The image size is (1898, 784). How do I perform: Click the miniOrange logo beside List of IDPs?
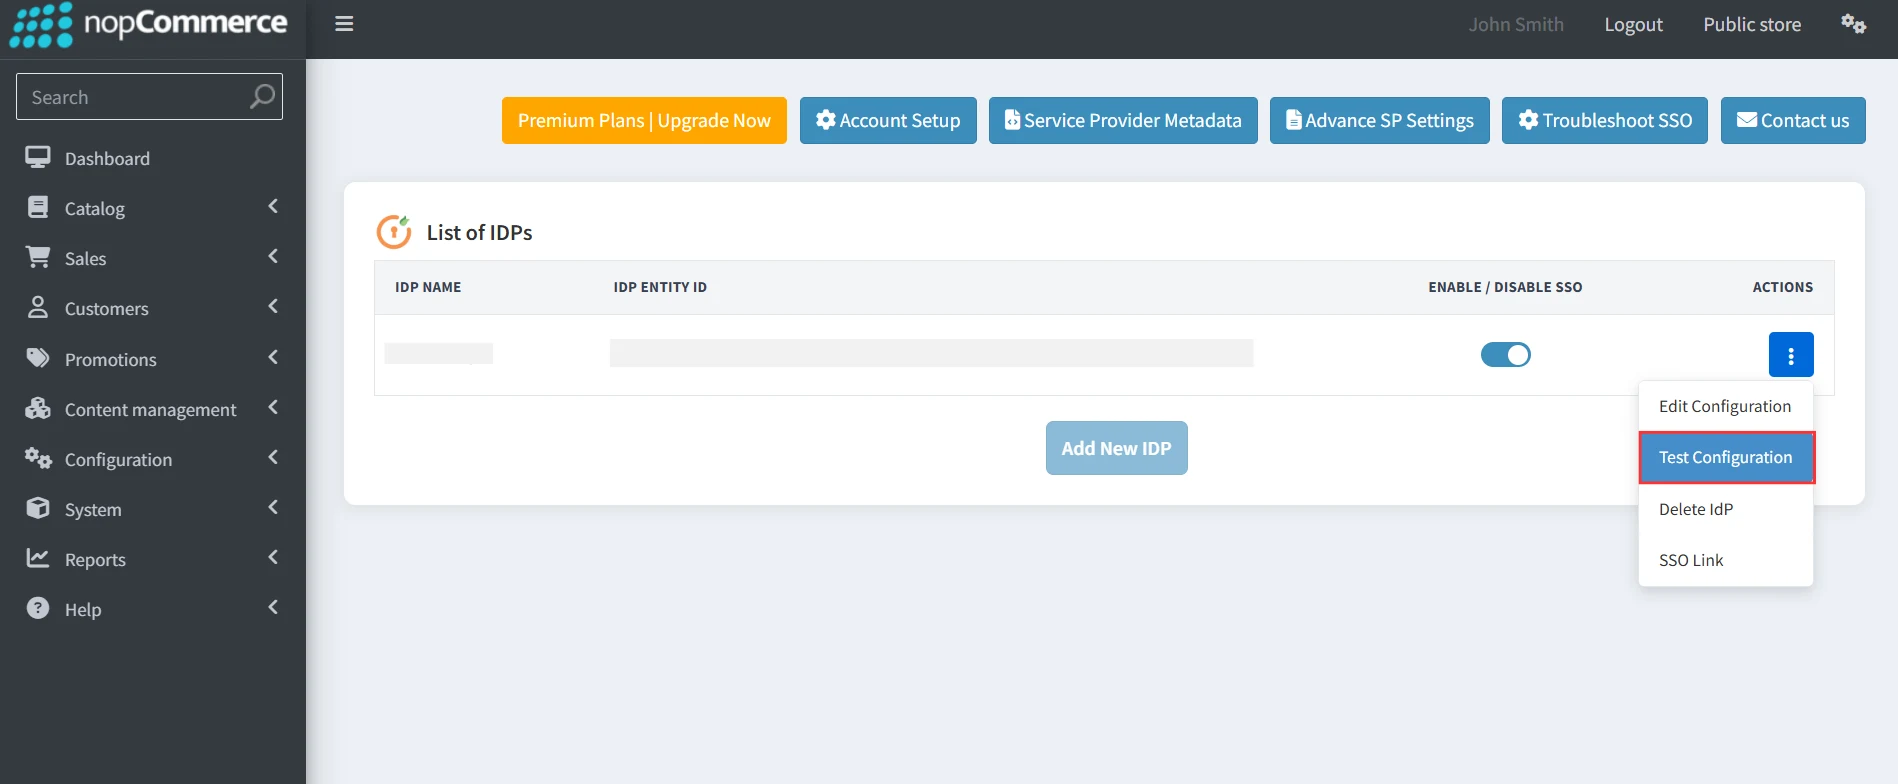[394, 231]
